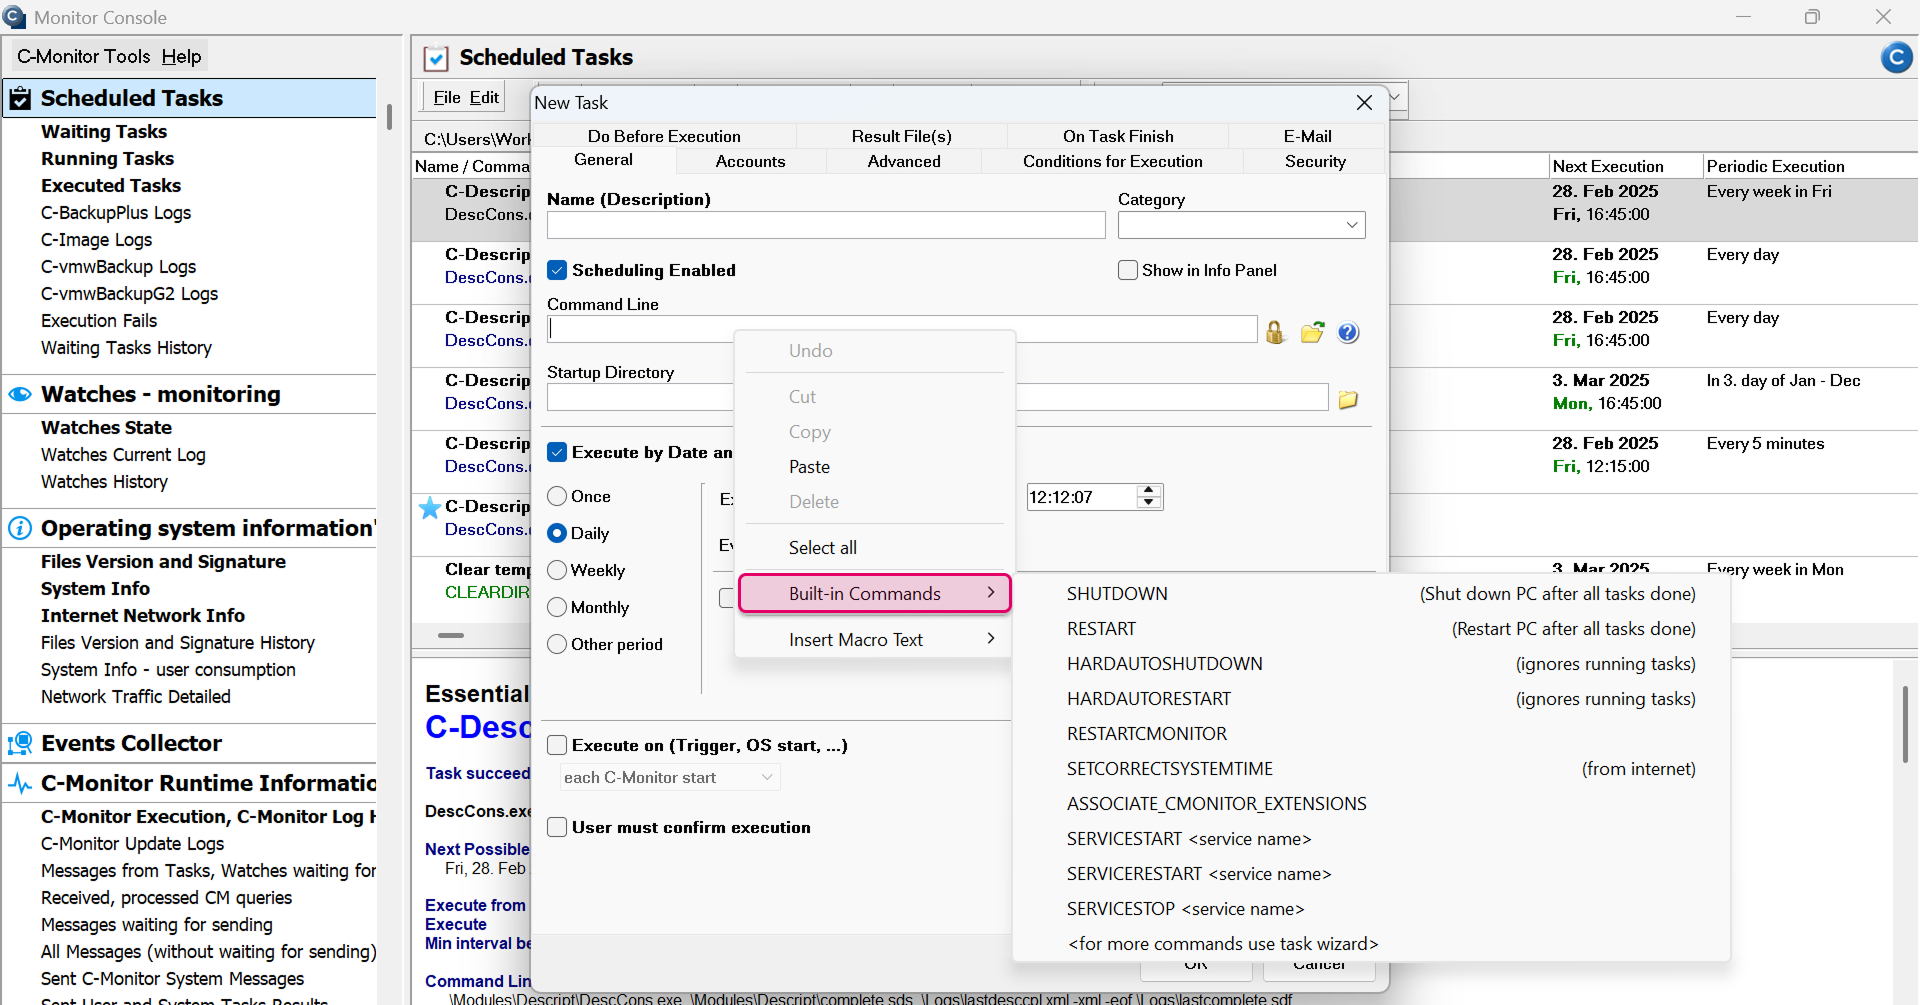Open the C-Monitor Tools menu

point(83,56)
